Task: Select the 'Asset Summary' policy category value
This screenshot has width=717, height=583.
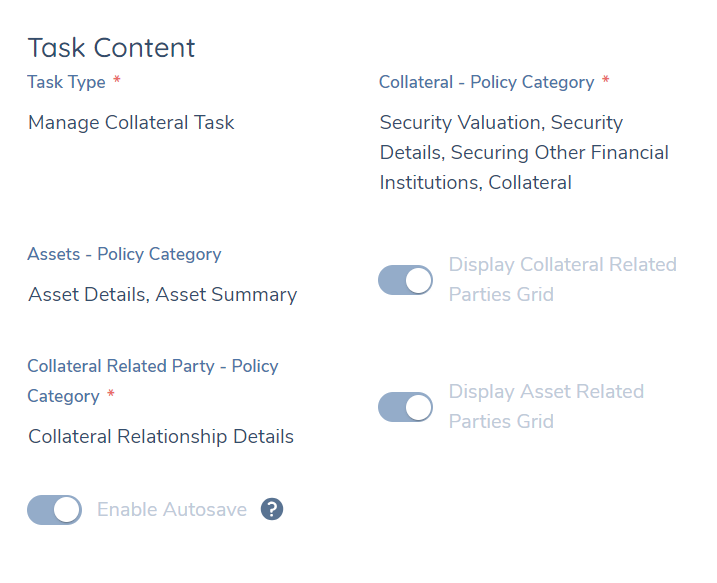Action: [226, 295]
